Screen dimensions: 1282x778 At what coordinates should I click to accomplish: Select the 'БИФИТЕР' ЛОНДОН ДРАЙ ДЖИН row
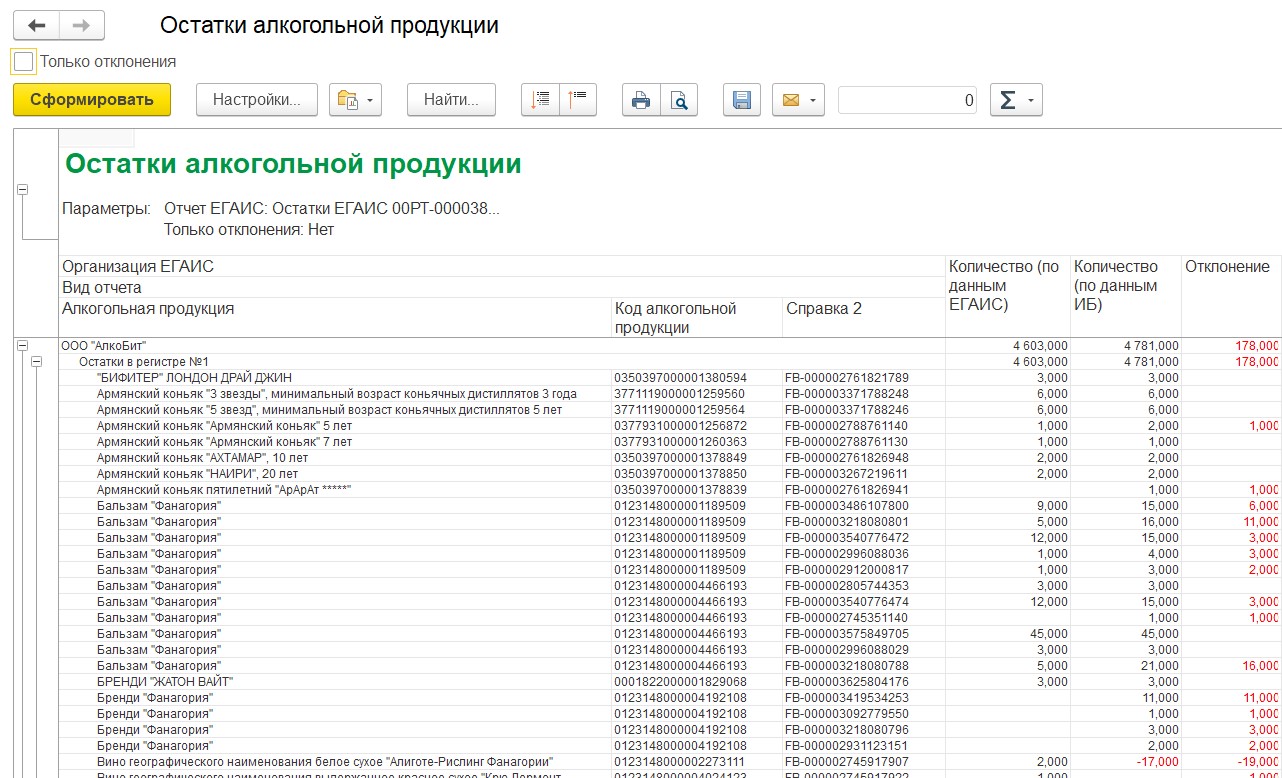tap(195, 378)
